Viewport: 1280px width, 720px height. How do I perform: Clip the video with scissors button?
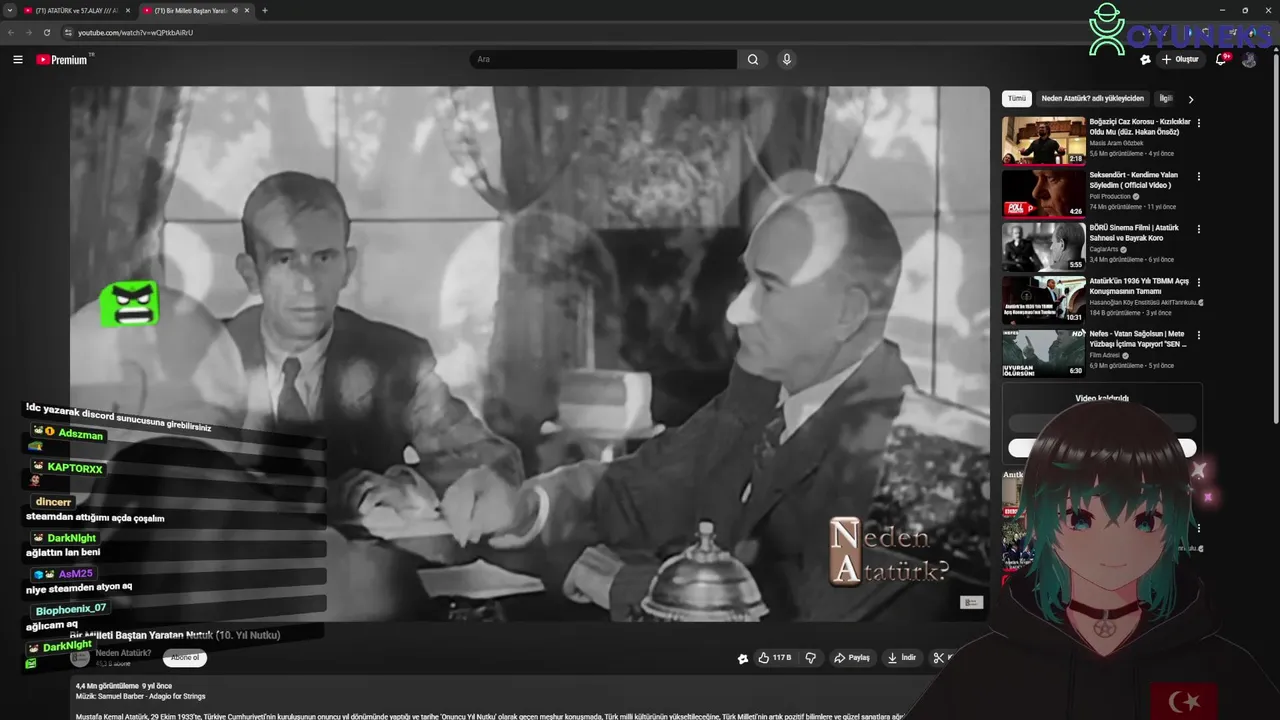tap(941, 658)
